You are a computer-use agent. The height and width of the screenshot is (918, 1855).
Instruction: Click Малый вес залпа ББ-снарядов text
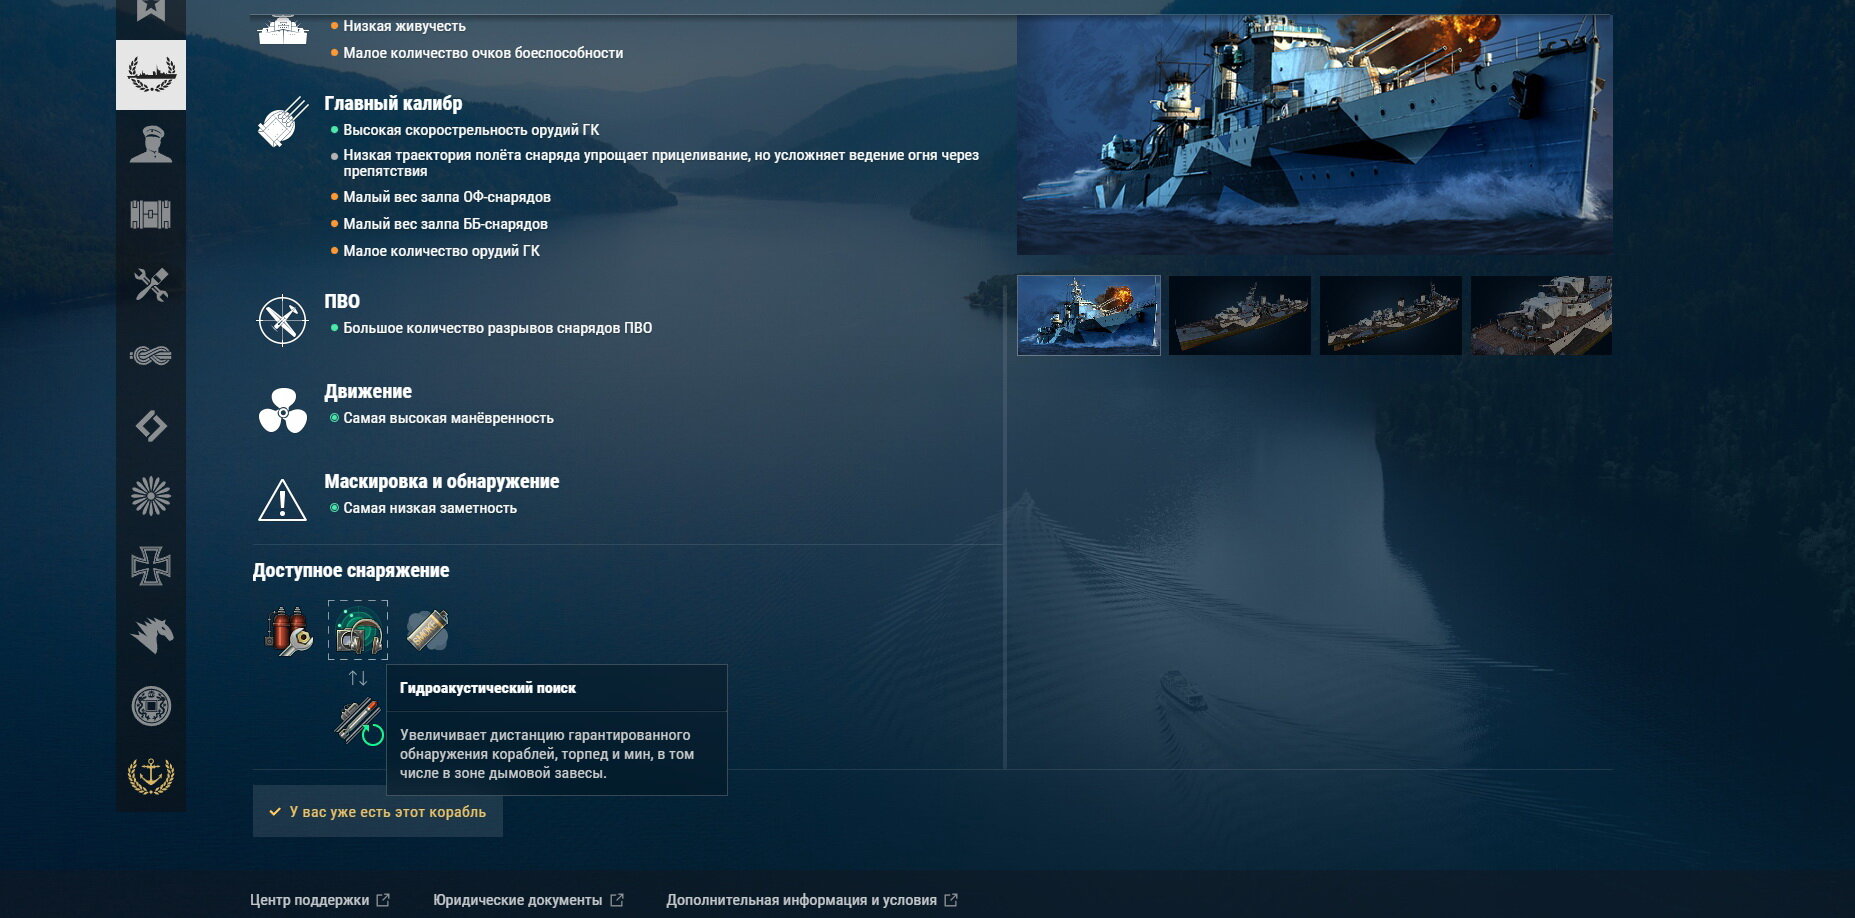coord(445,224)
